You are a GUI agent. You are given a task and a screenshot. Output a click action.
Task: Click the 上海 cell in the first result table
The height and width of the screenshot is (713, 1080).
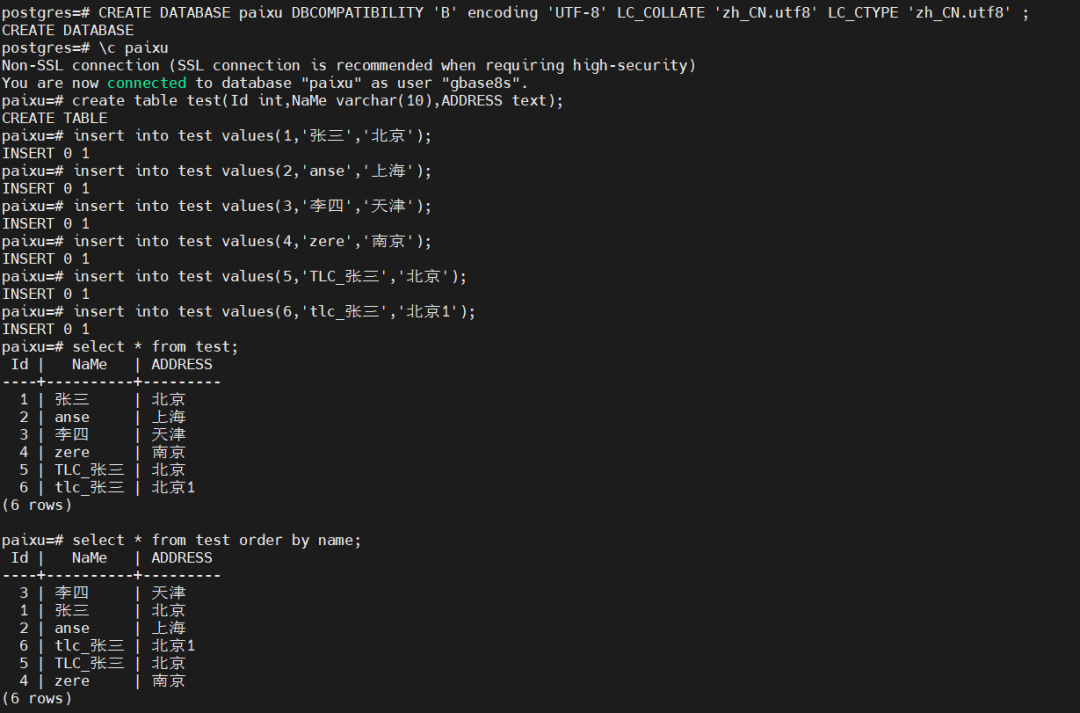tap(168, 417)
